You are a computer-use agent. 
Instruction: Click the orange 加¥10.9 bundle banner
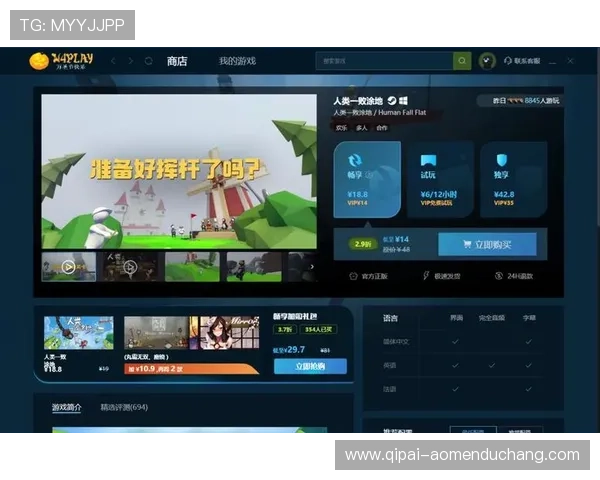coord(191,369)
